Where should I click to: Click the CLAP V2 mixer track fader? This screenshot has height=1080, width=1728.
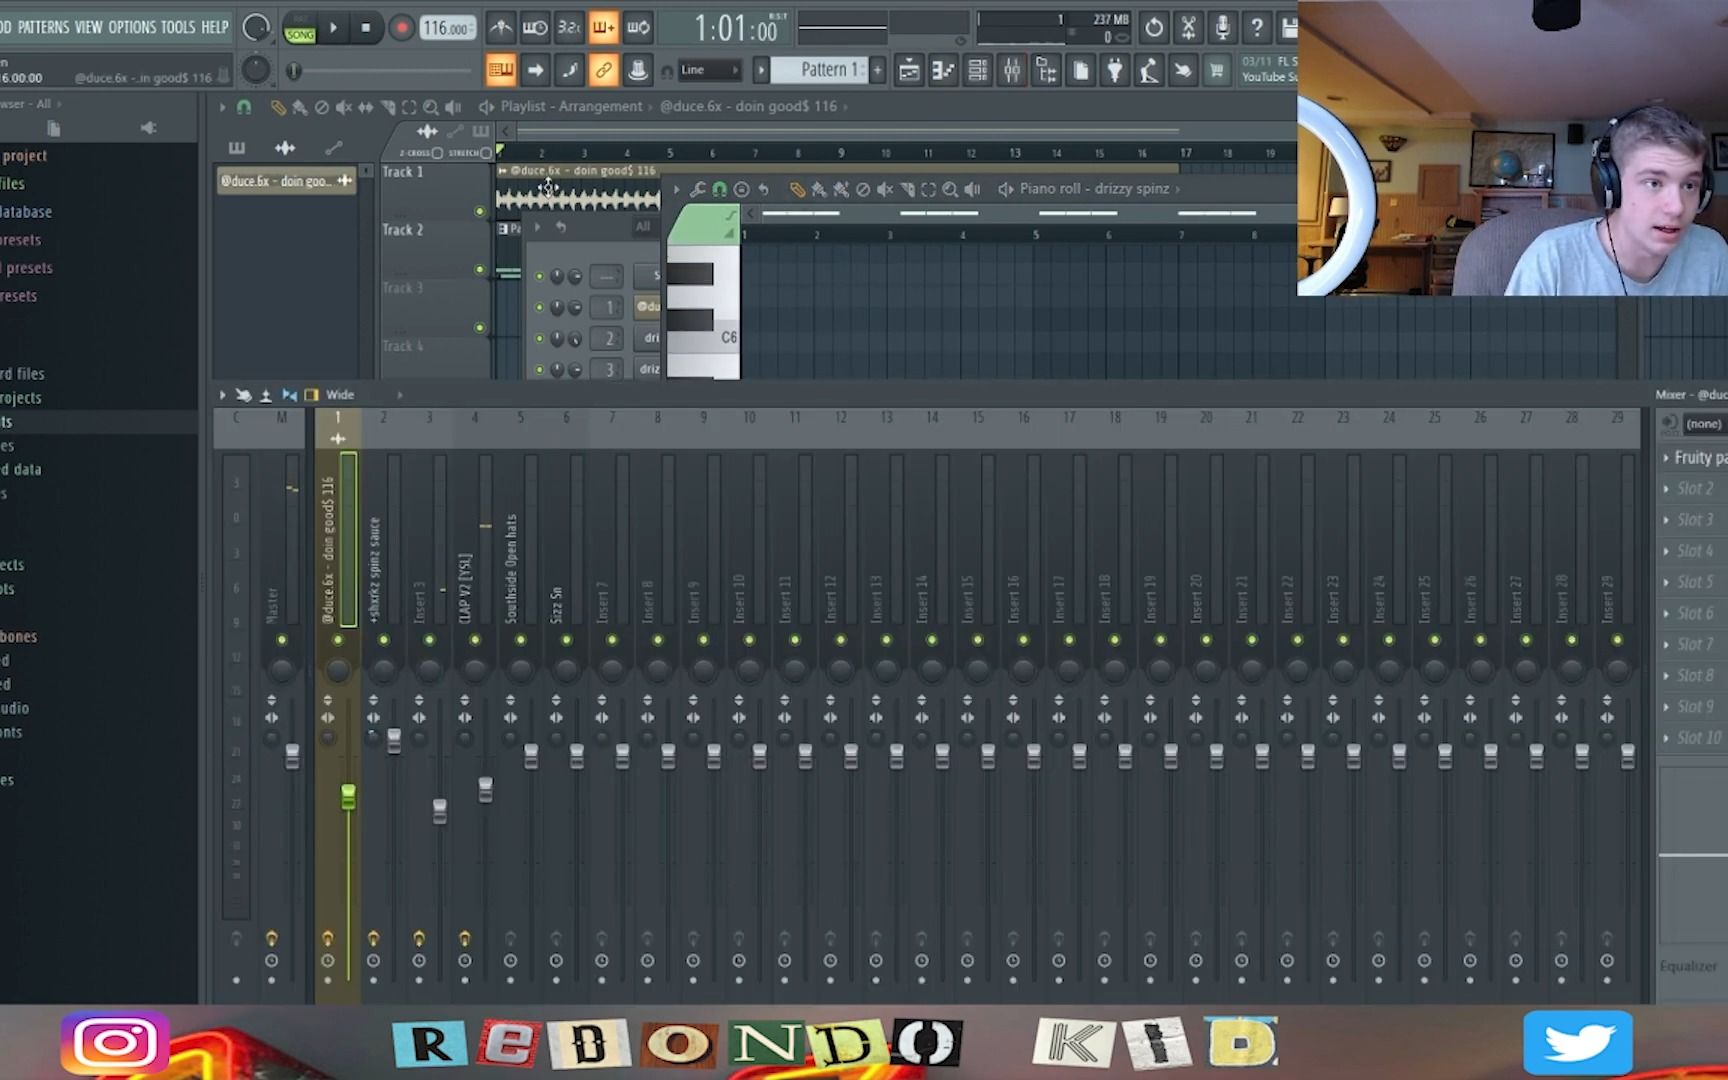coord(485,790)
